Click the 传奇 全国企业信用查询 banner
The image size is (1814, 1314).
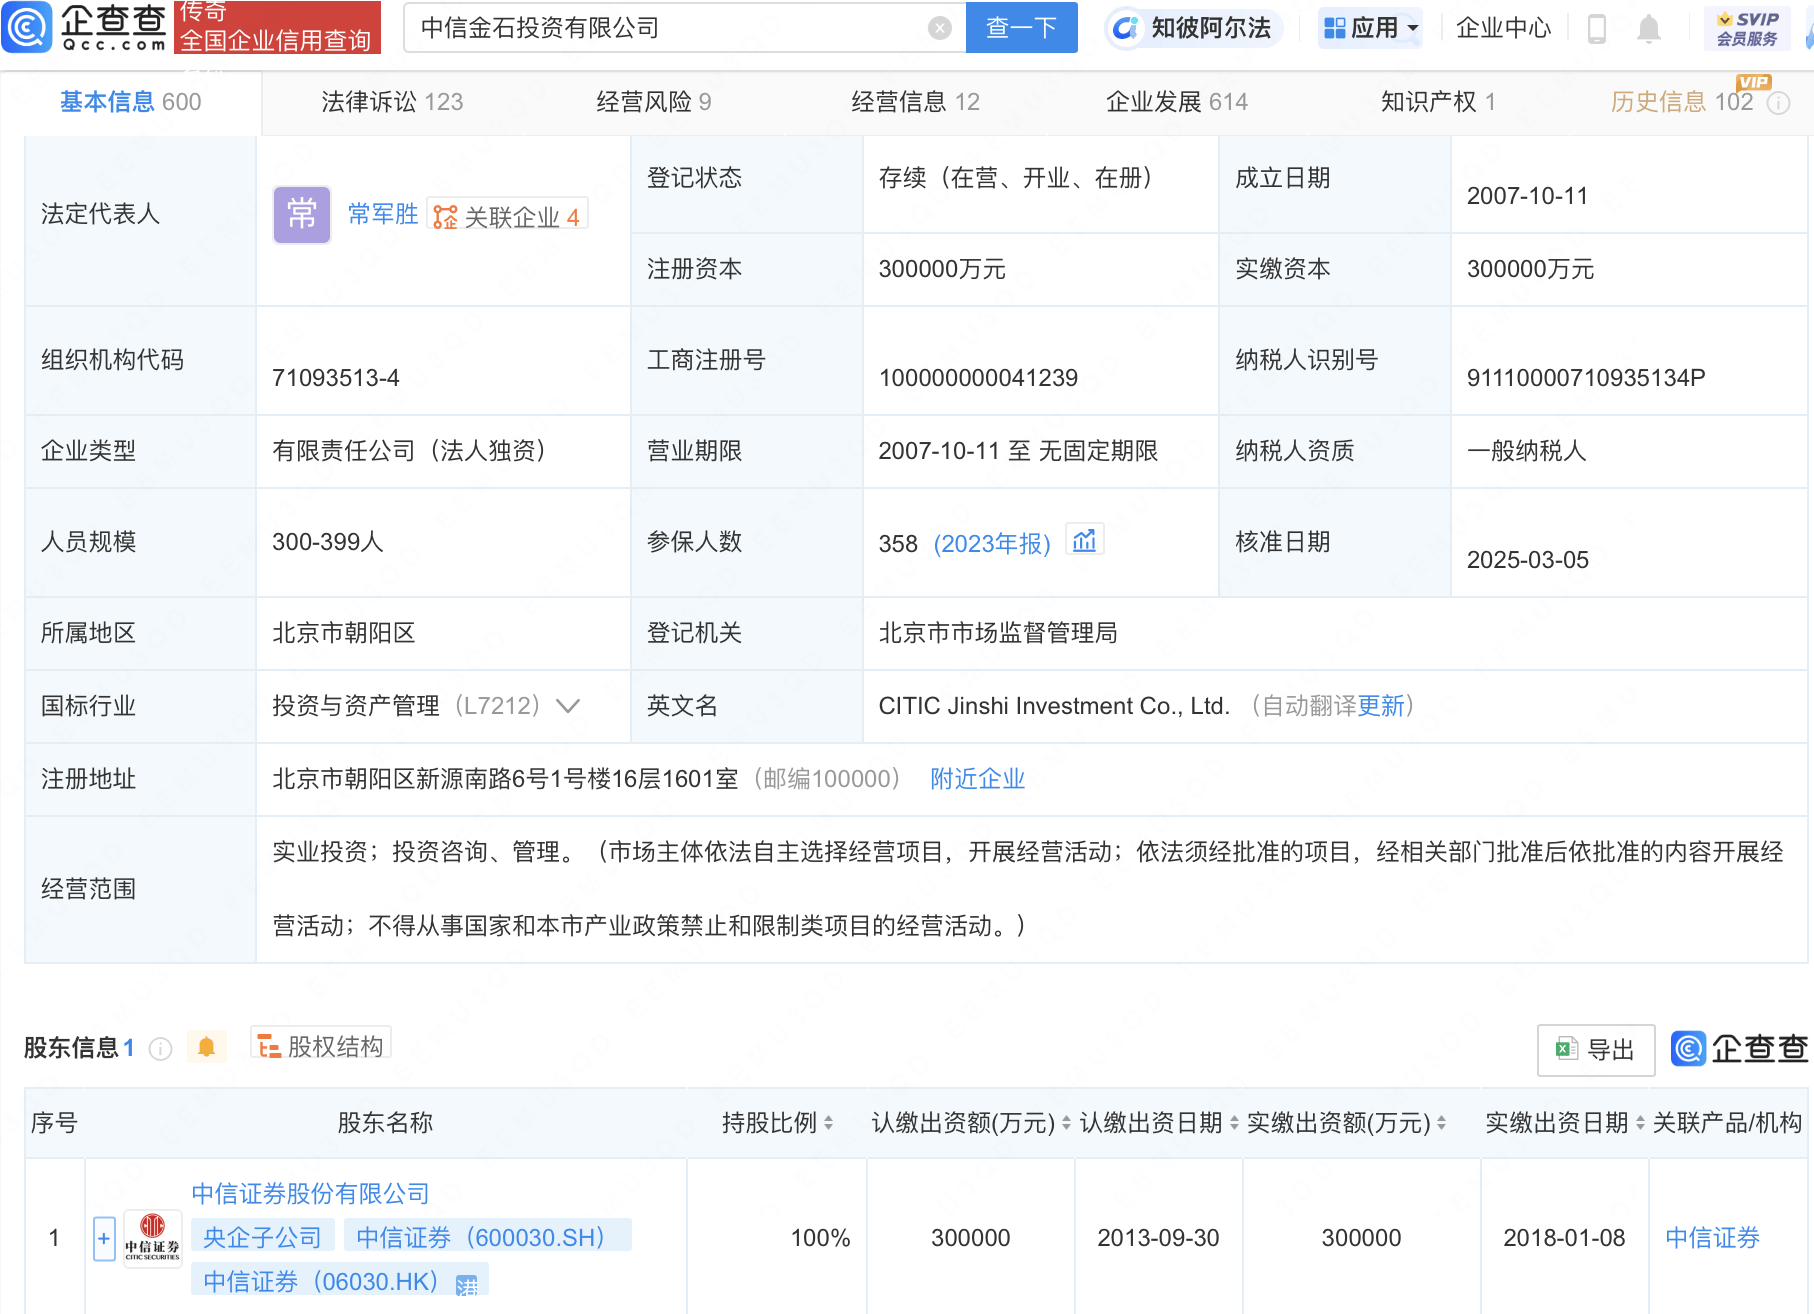point(277,27)
